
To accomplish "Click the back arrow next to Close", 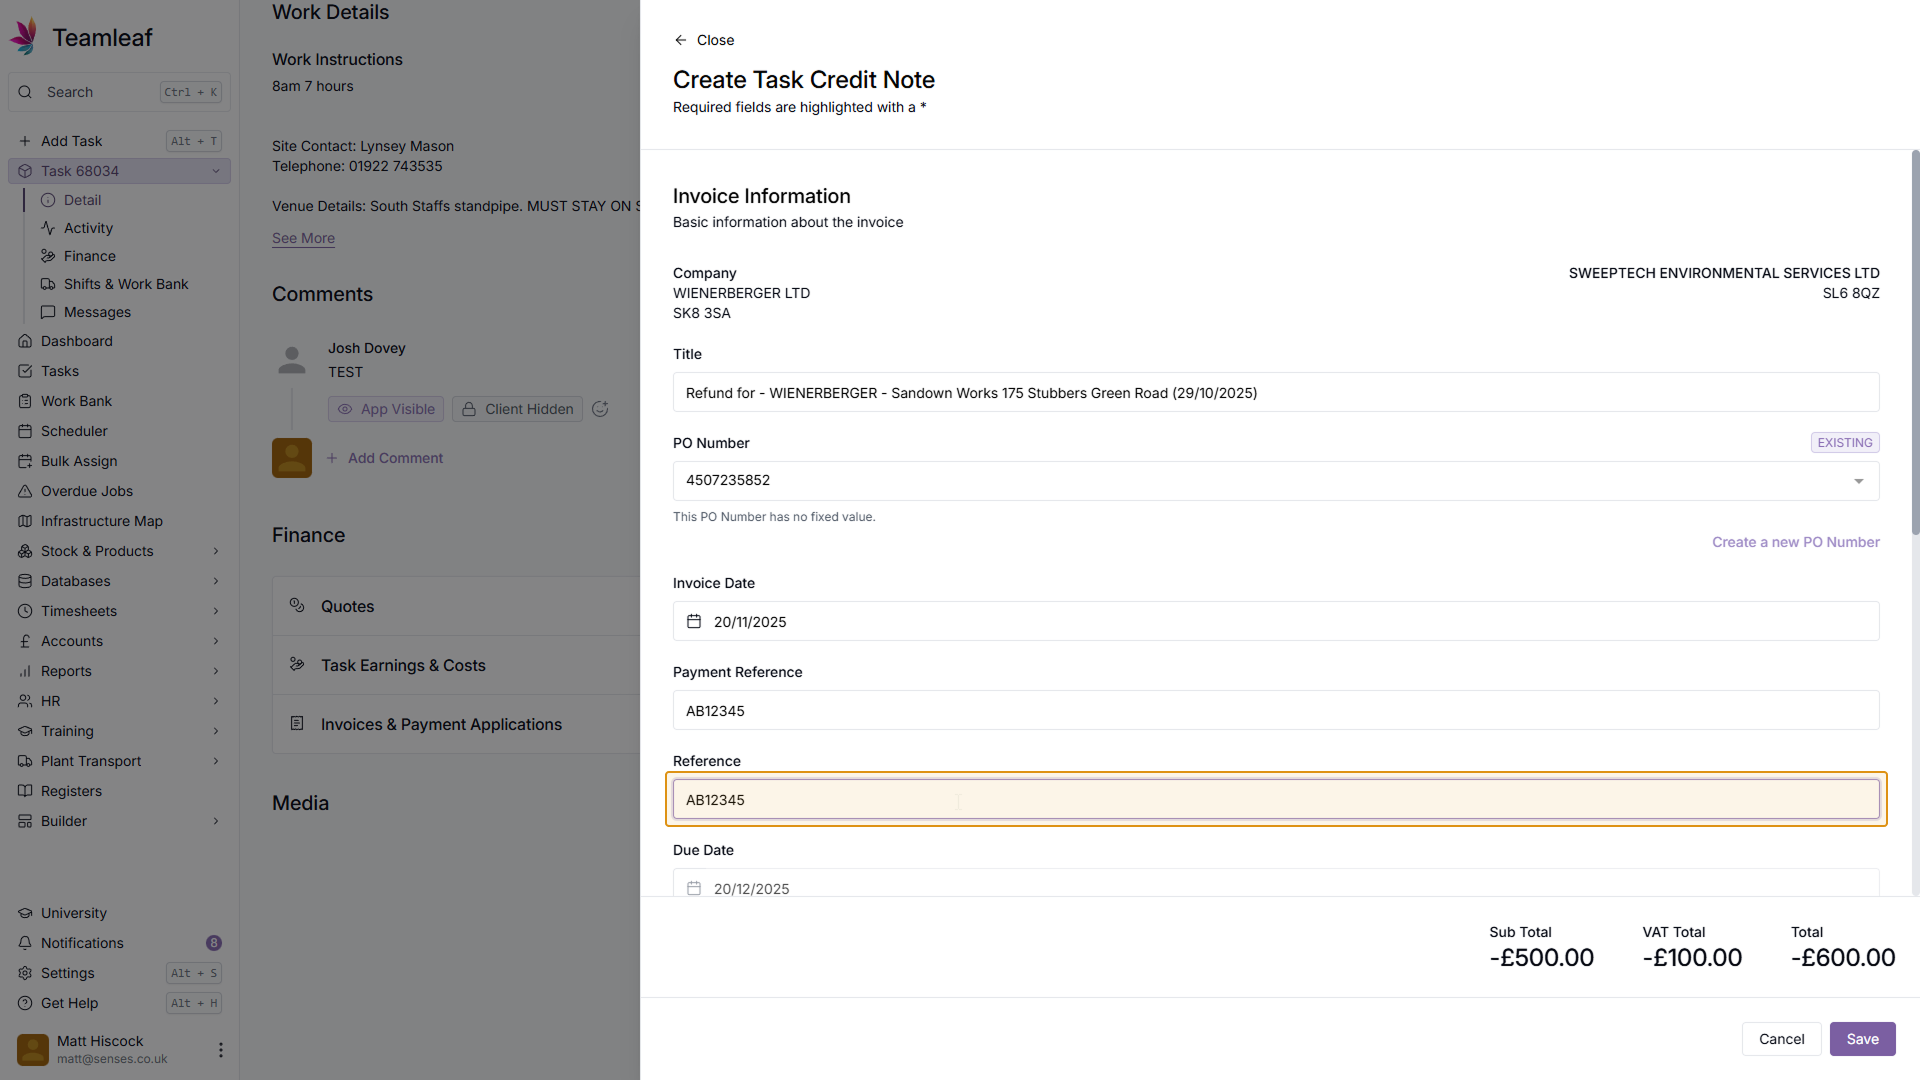I will [681, 40].
